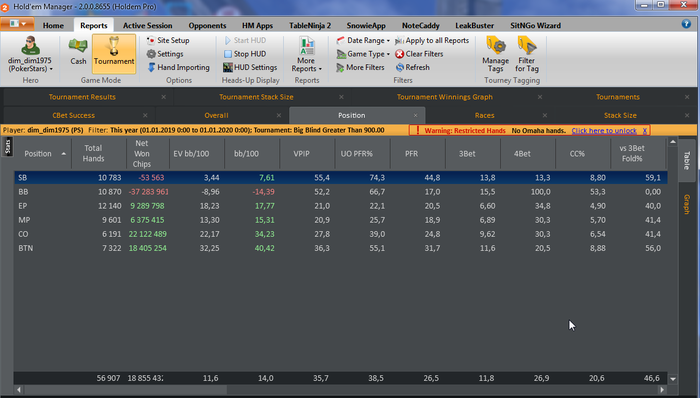Select the BTN position row
This screenshot has height=398, width=700.
coord(341,248)
